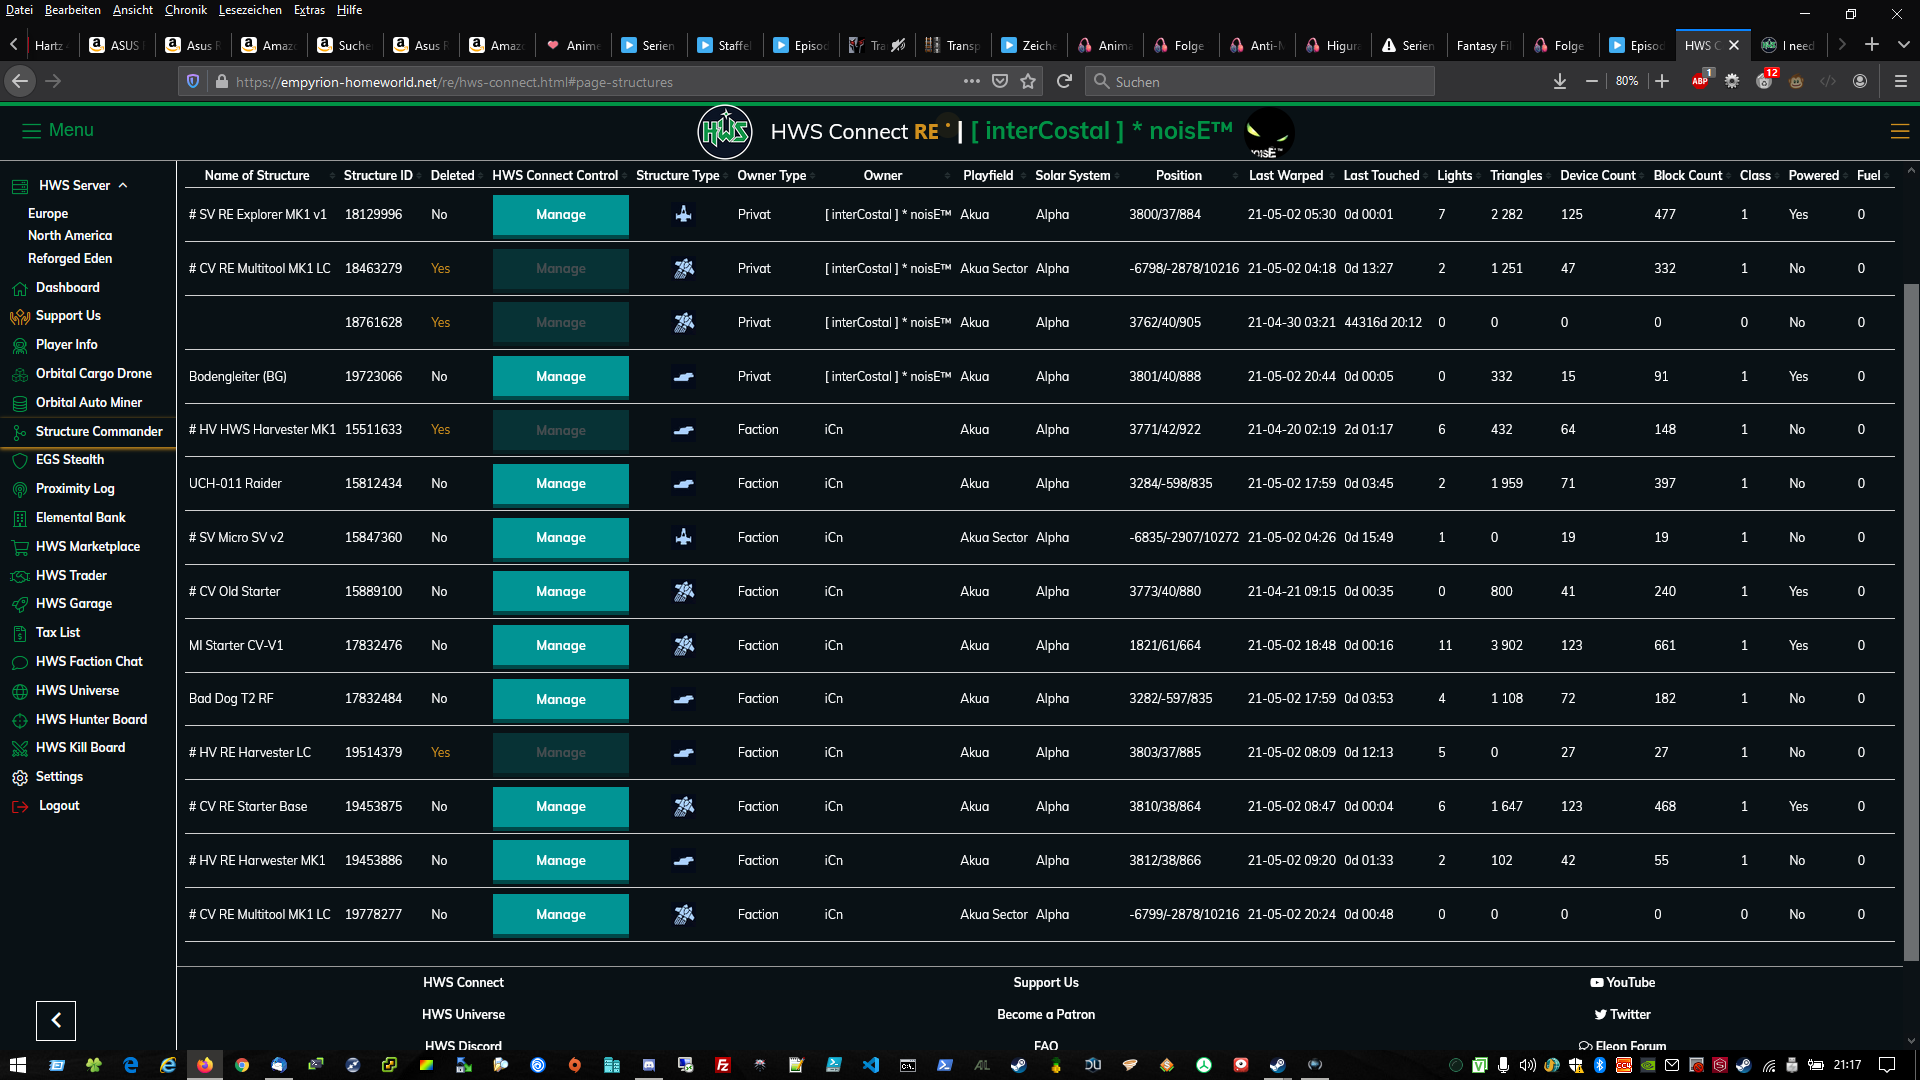
Task: Click the player avatar in header
Action: coord(1269,132)
